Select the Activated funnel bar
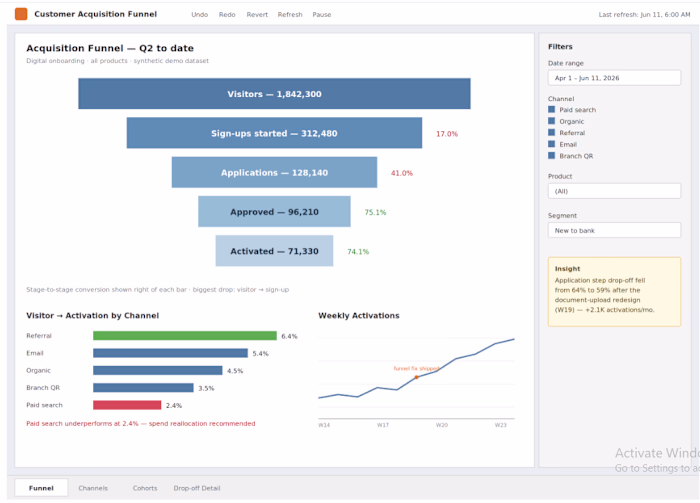This screenshot has height=503, width=700. (x=274, y=251)
